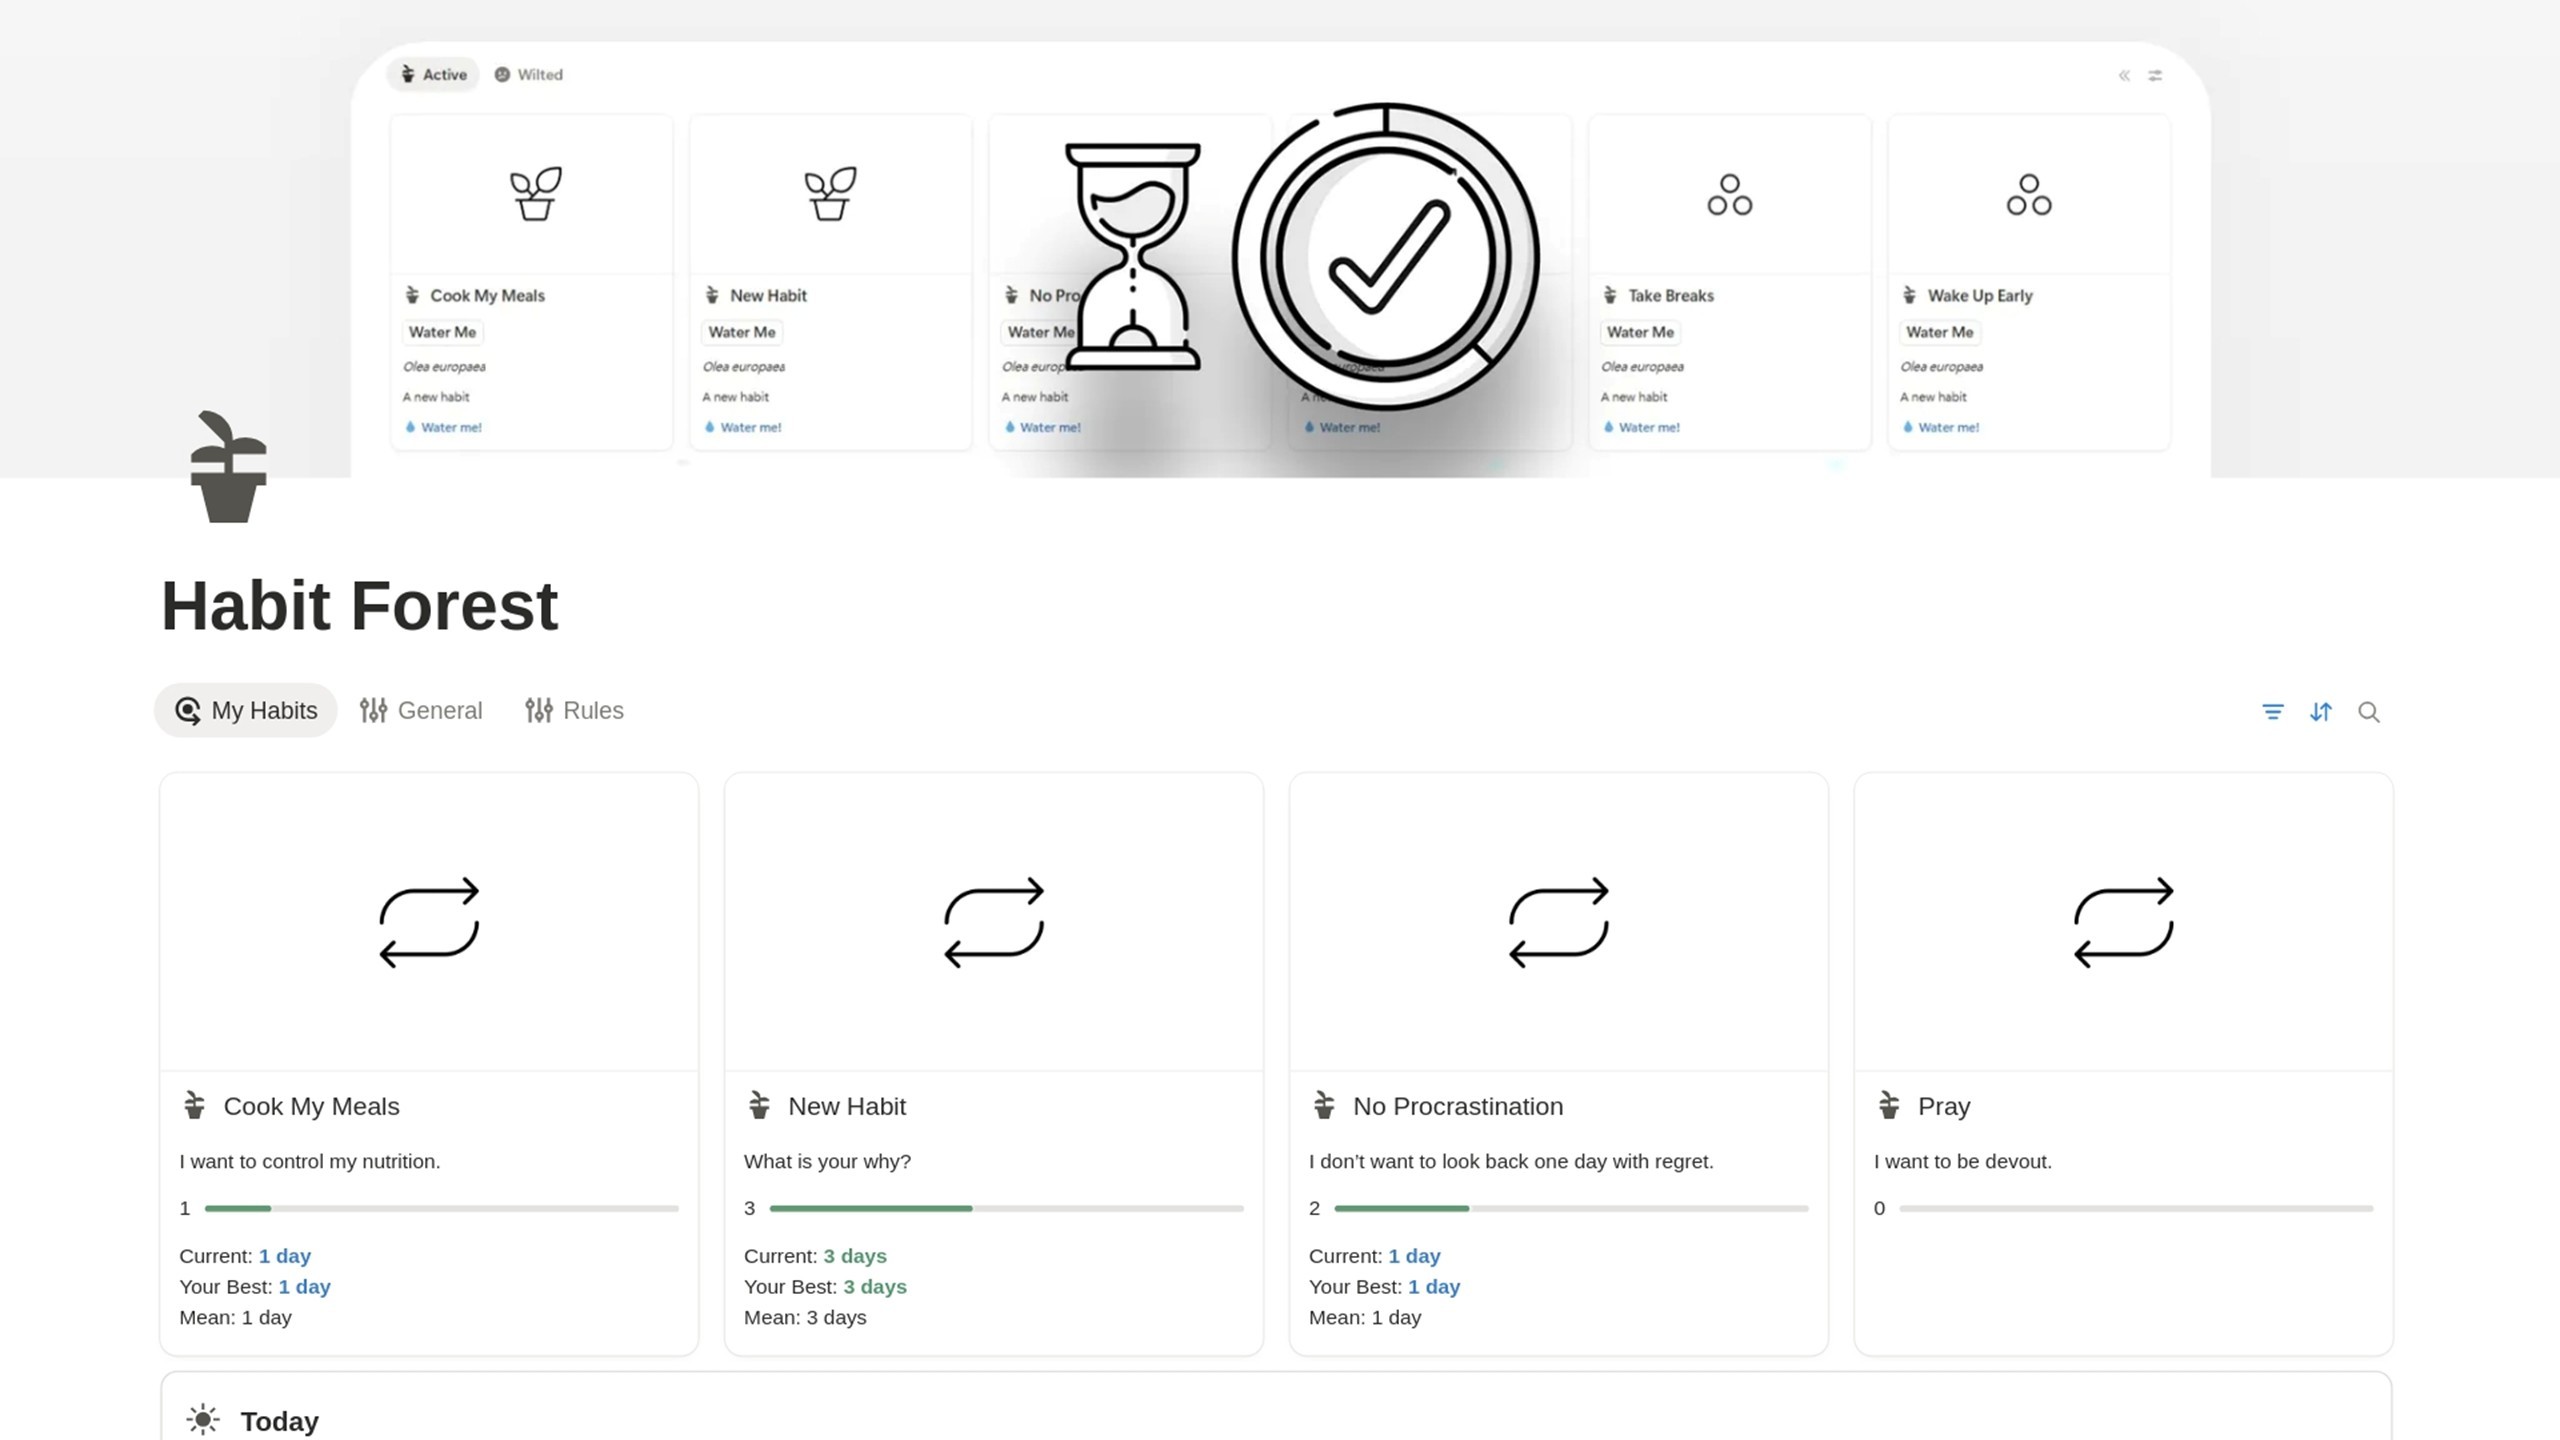The height and width of the screenshot is (1440, 2560).
Task: Open the Rules tab
Action: point(574,710)
